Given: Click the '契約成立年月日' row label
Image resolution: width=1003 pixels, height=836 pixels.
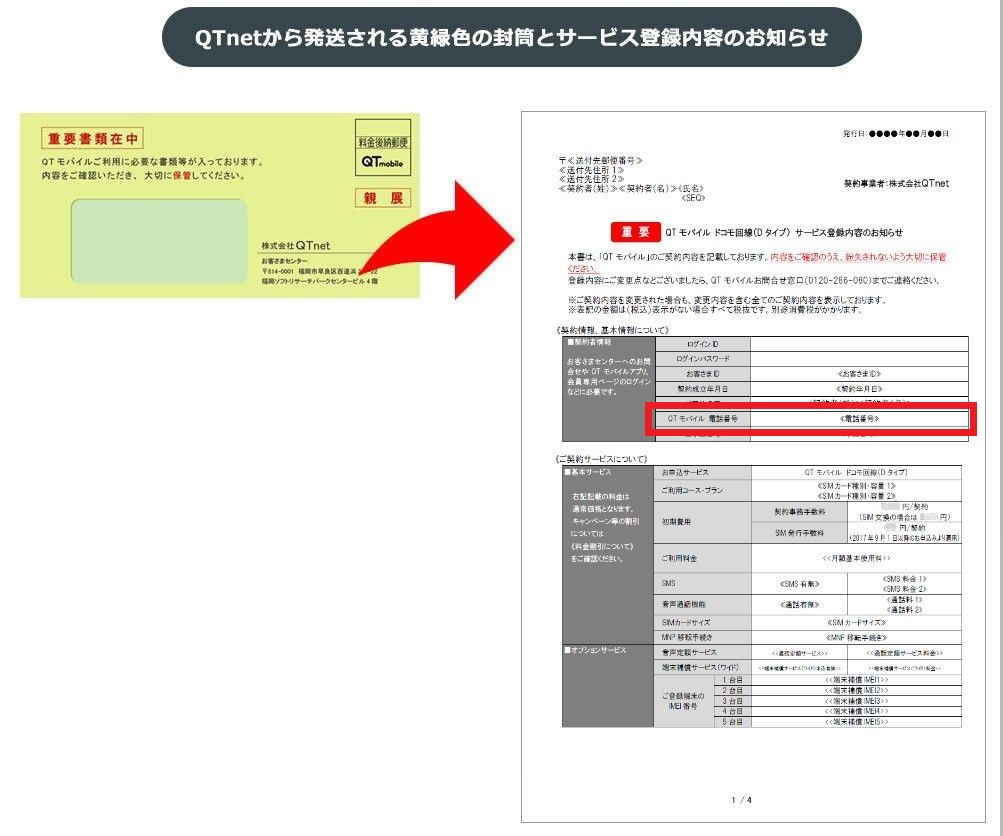Looking at the screenshot, I should click(702, 389).
